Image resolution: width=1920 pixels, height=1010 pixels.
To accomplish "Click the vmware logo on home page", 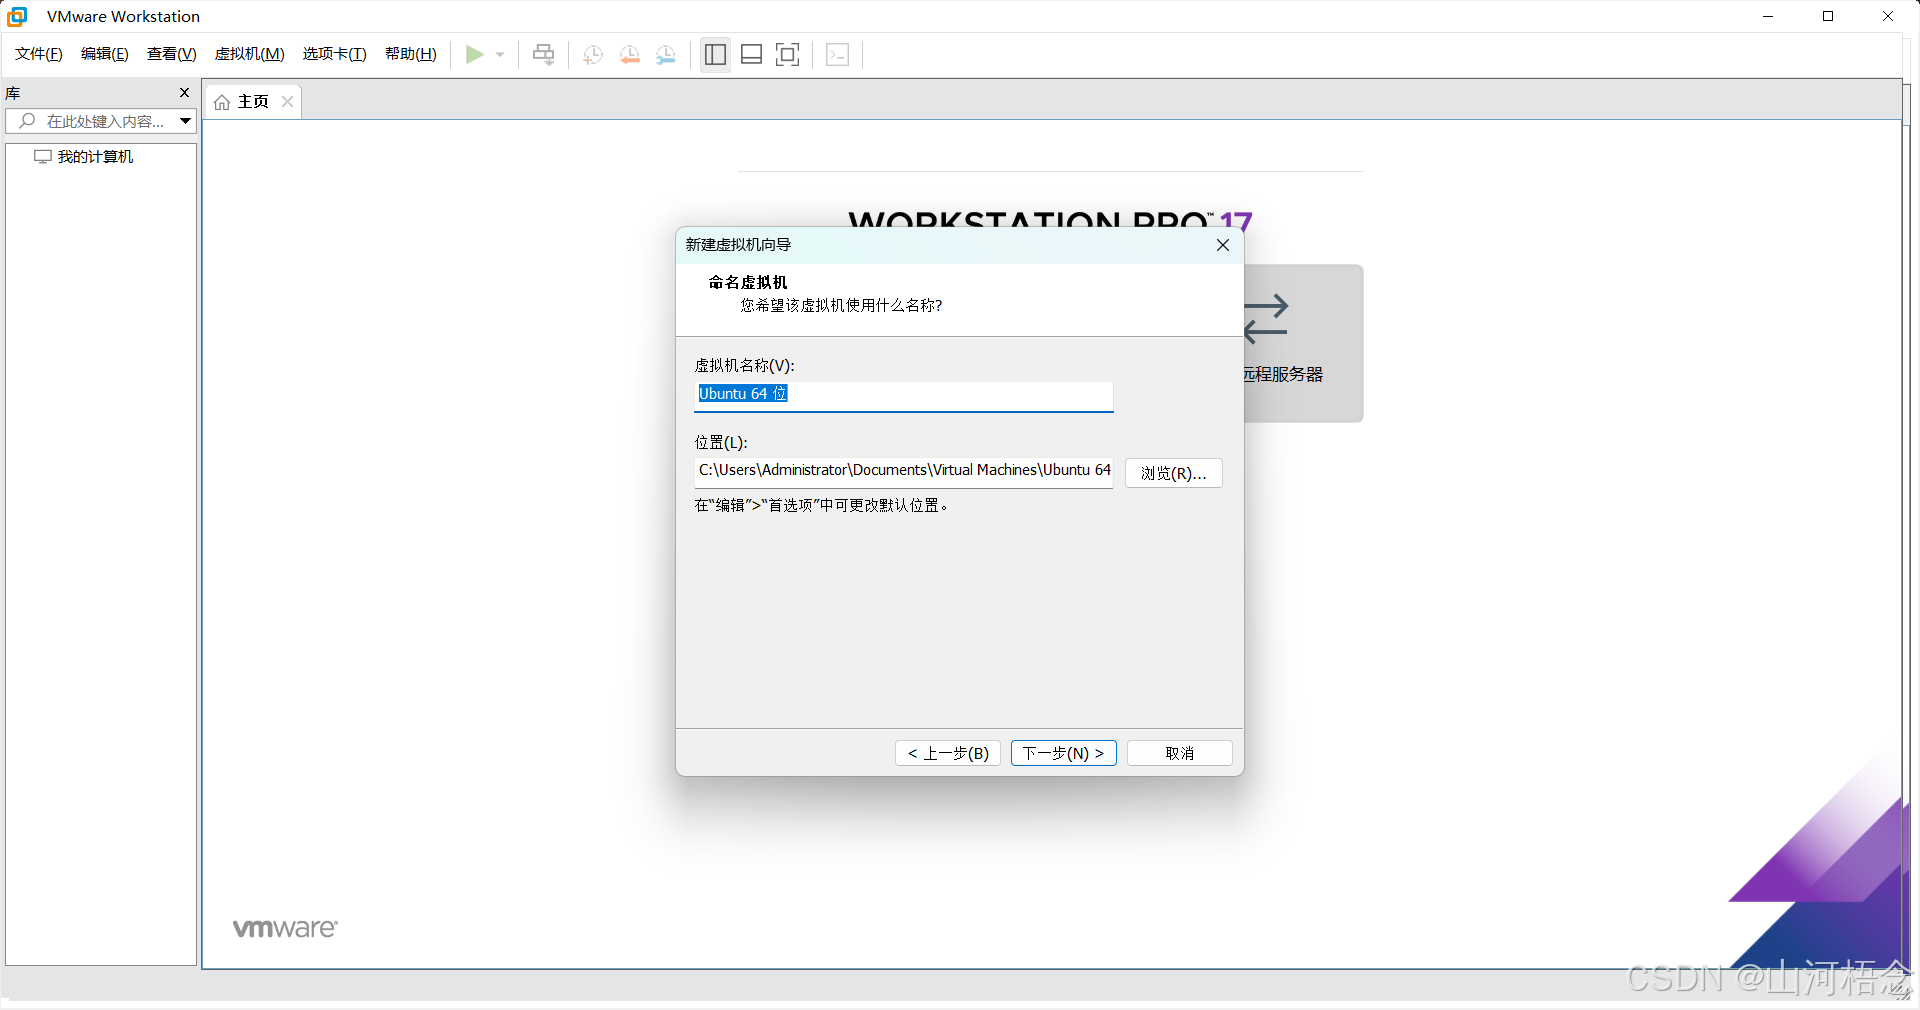I will 285,928.
